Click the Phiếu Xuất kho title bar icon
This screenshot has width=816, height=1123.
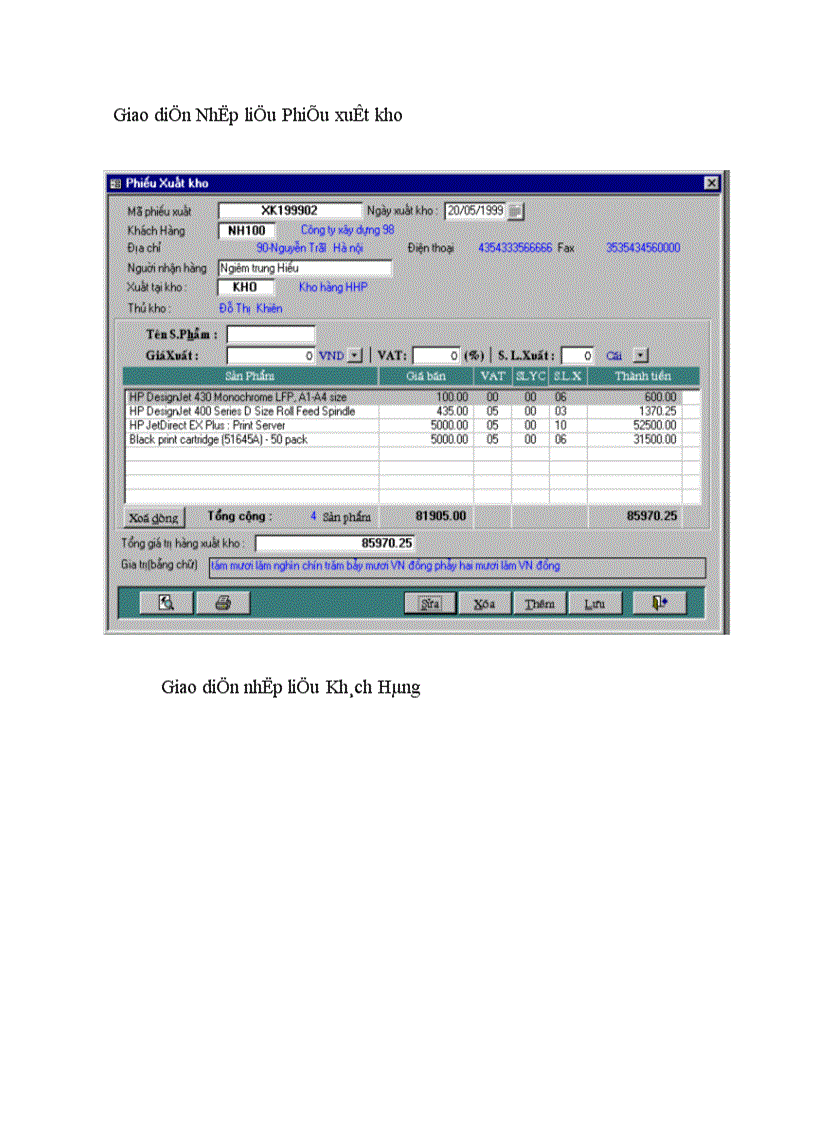click(116, 183)
